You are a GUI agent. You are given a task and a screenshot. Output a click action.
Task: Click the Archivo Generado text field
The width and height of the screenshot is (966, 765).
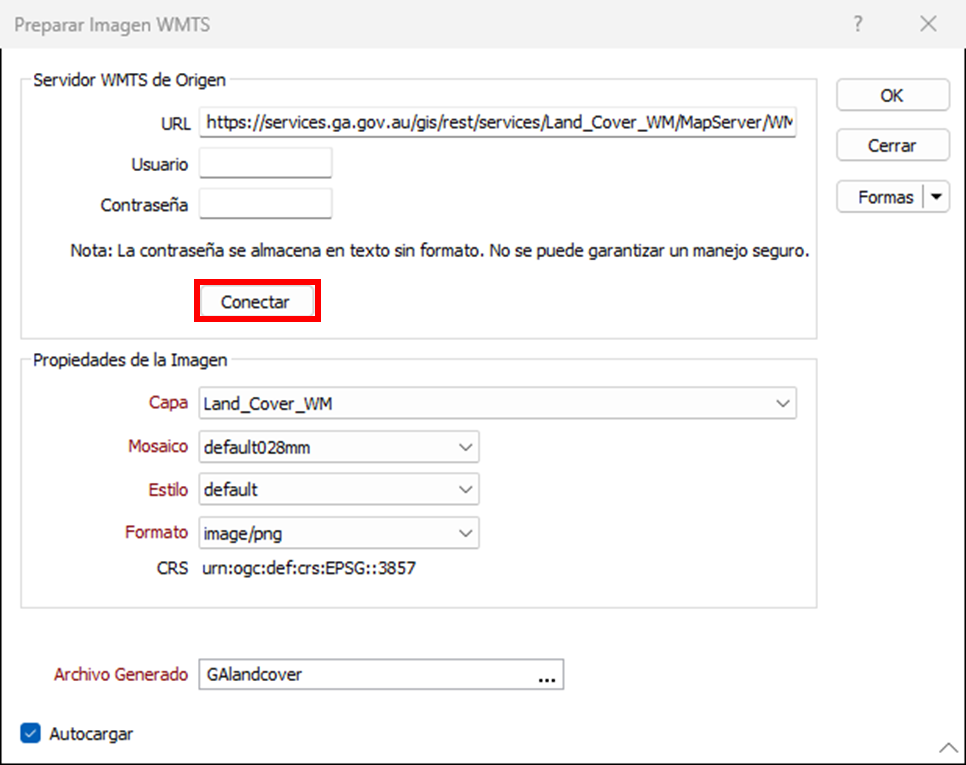click(x=365, y=675)
